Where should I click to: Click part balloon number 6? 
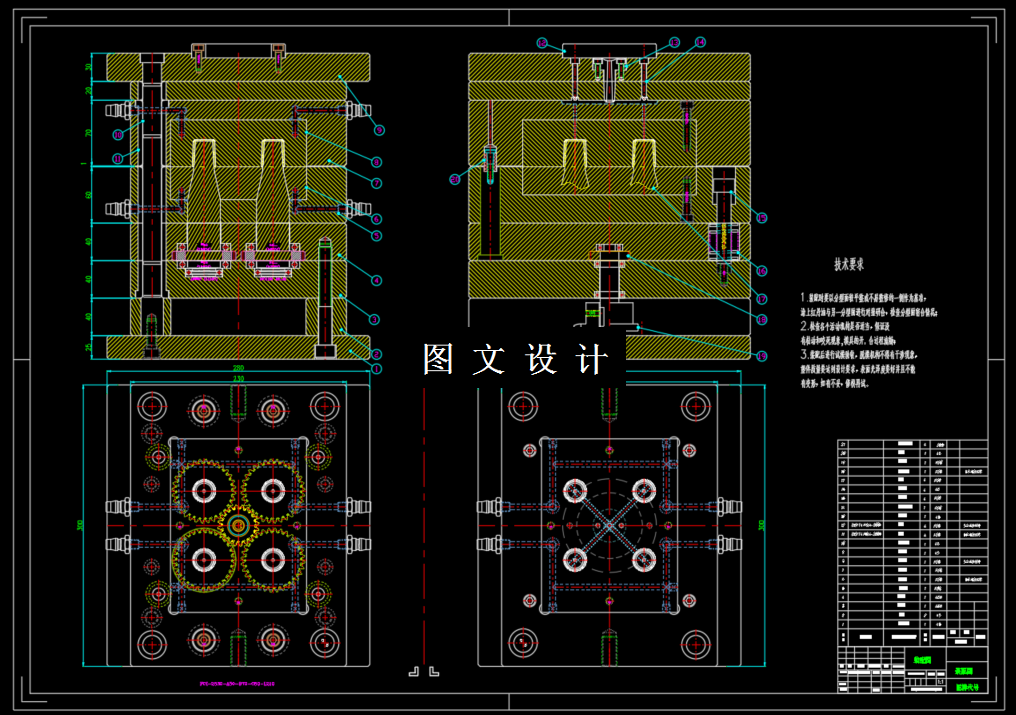point(376,219)
